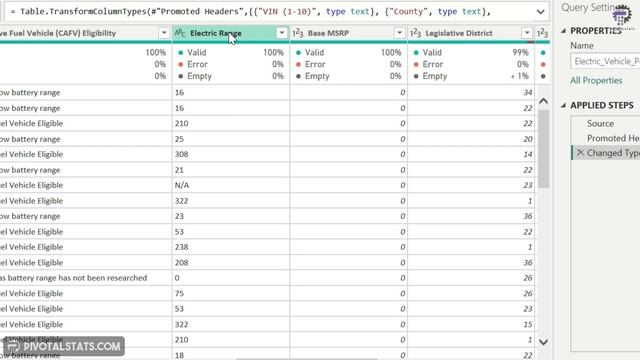The image size is (640, 360).
Task: Click the Electric Range Valid quality label
Action: [197, 52]
